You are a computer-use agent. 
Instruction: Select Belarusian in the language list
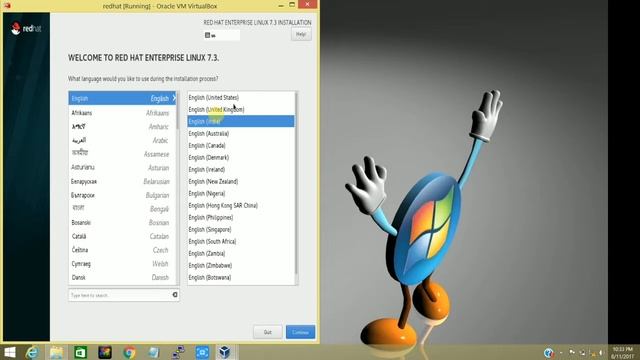[x=122, y=181]
